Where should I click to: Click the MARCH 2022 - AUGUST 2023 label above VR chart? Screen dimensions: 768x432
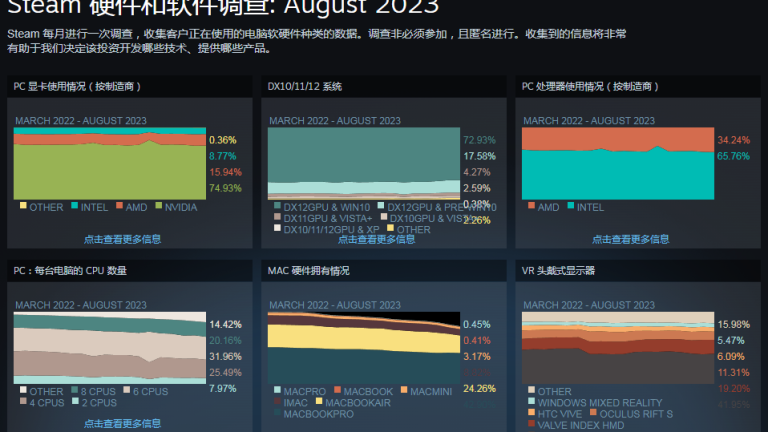(589, 305)
